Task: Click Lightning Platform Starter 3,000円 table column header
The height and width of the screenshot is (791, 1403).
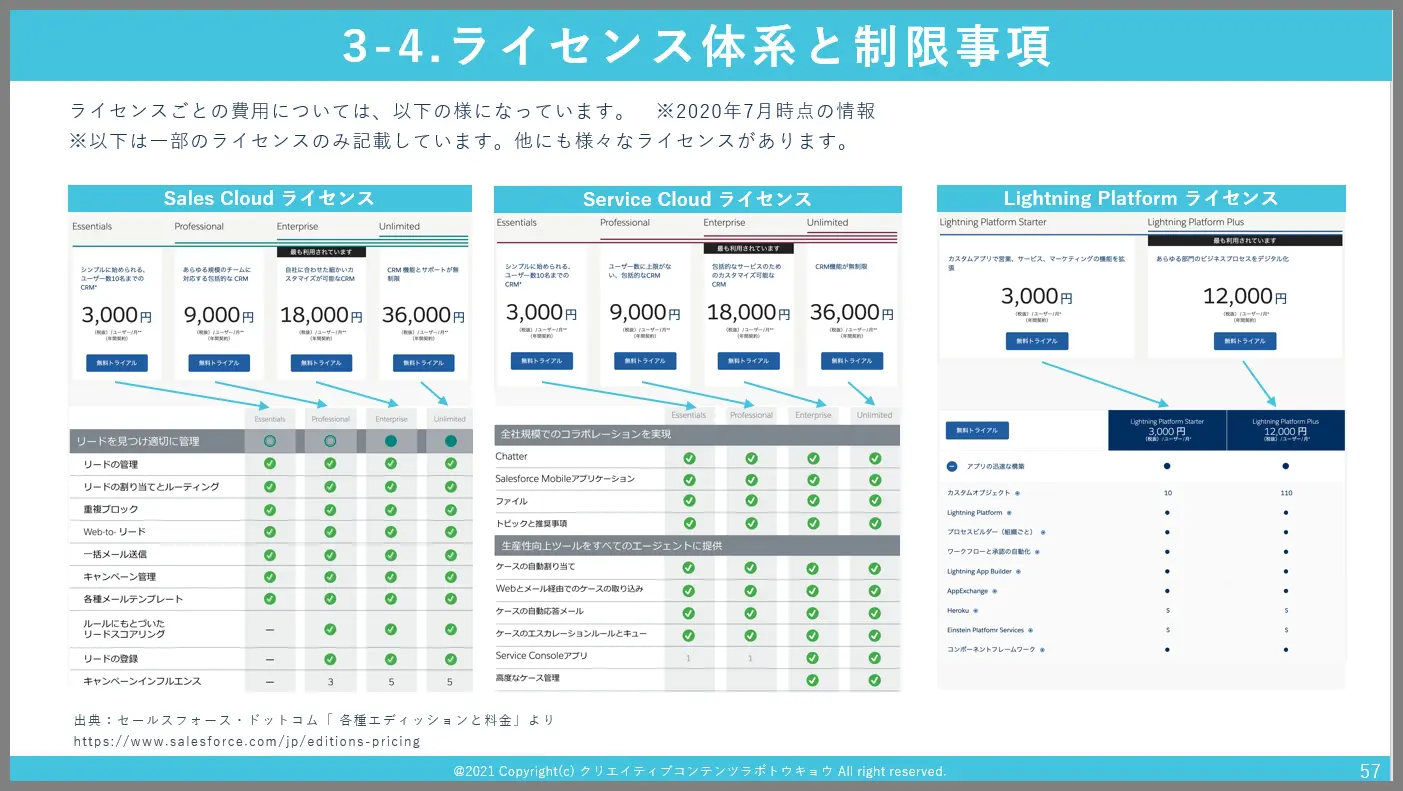Action: 1167,430
